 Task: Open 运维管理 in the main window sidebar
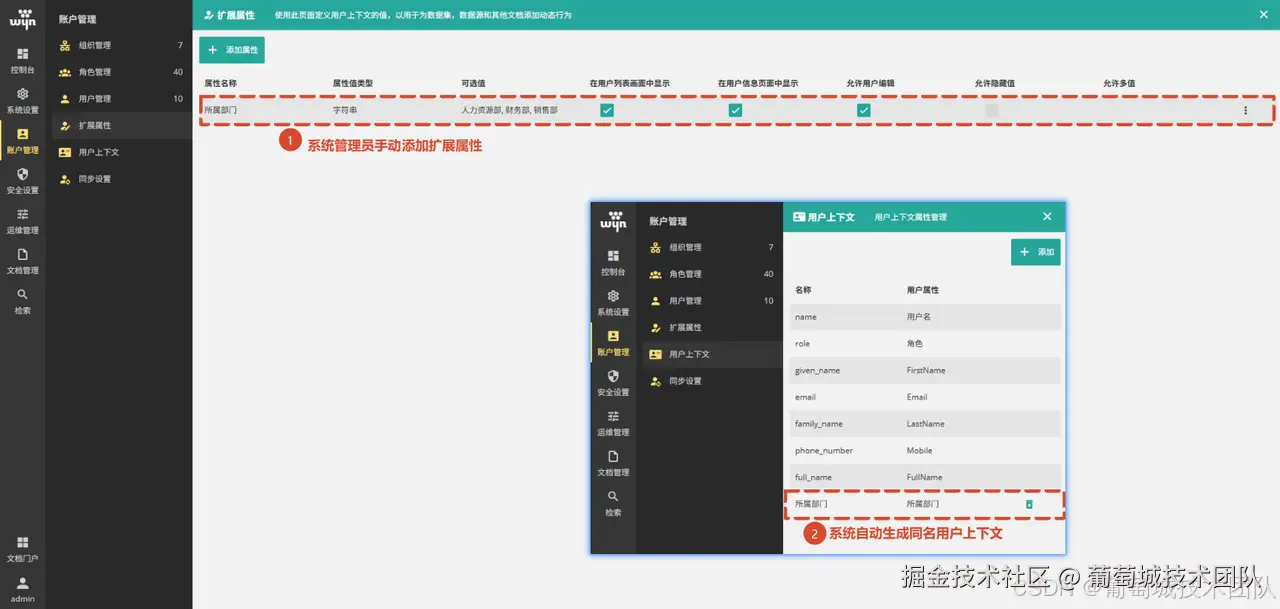(x=22, y=220)
